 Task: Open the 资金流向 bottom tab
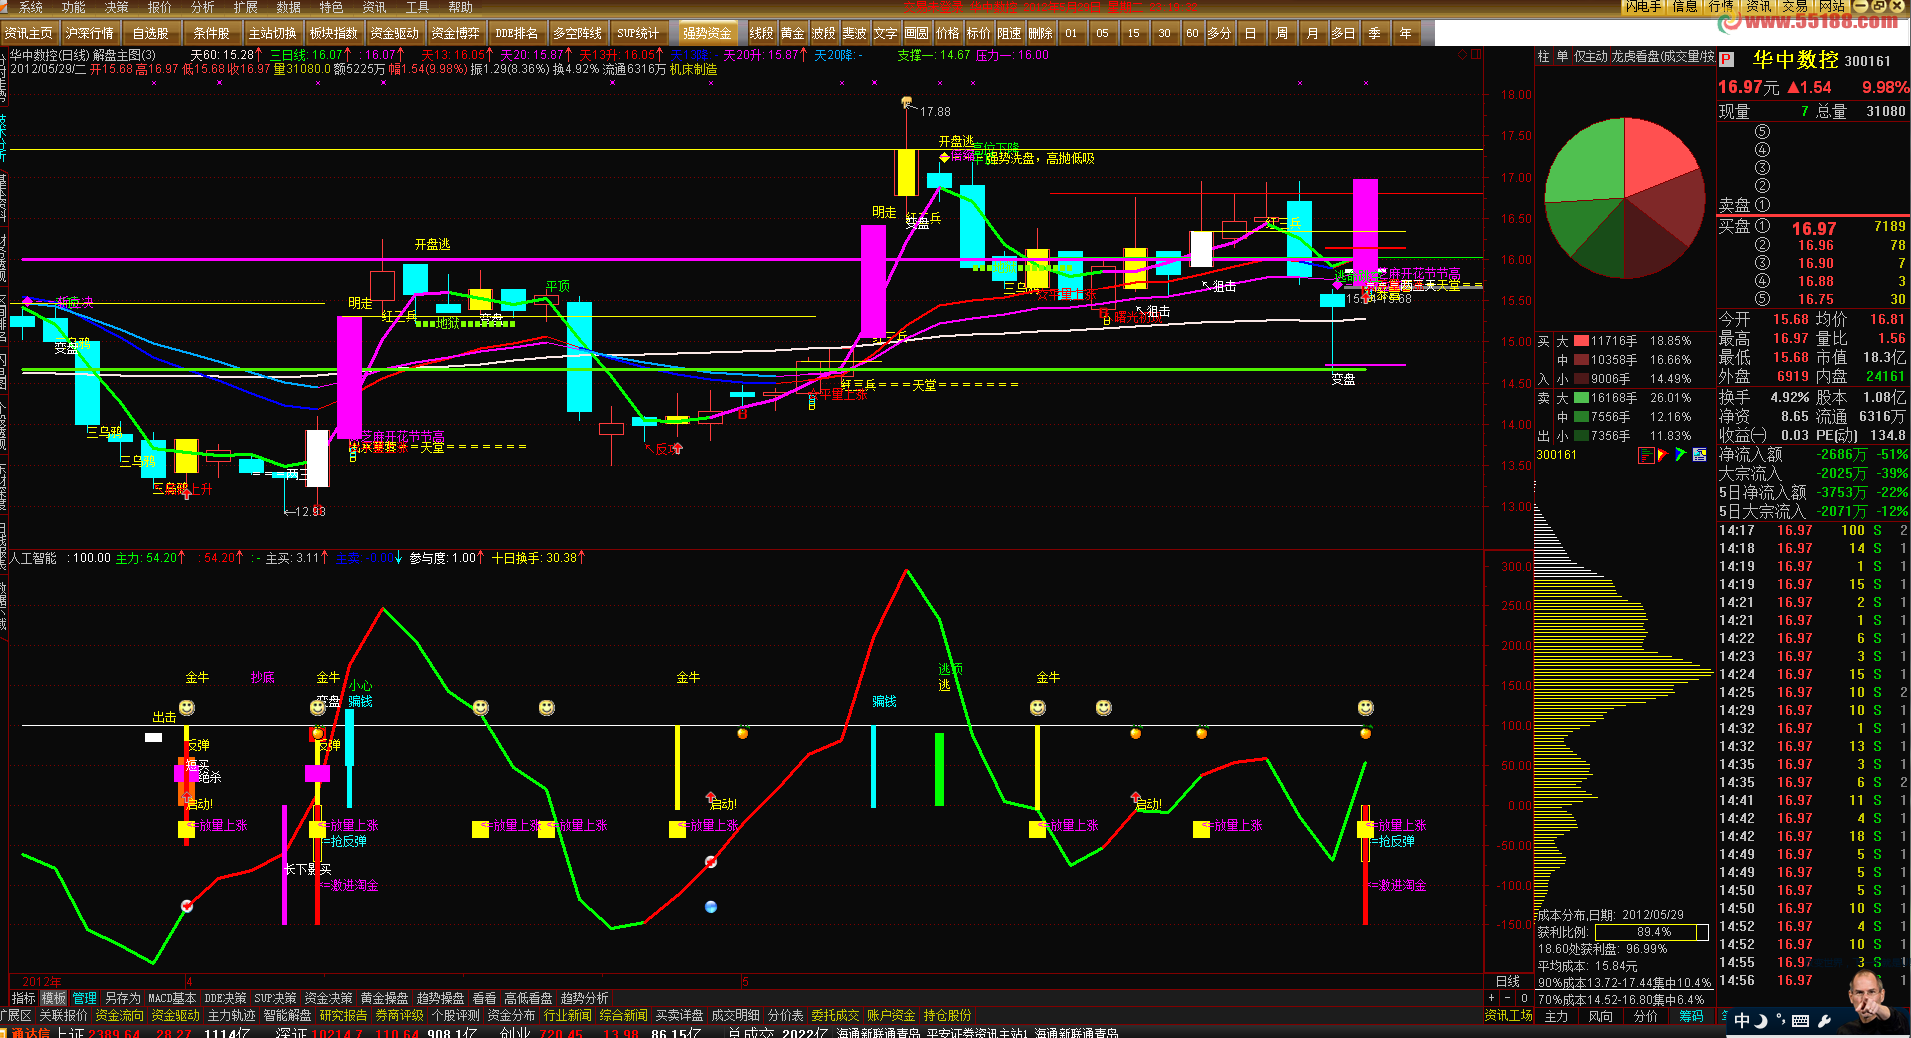(120, 1015)
